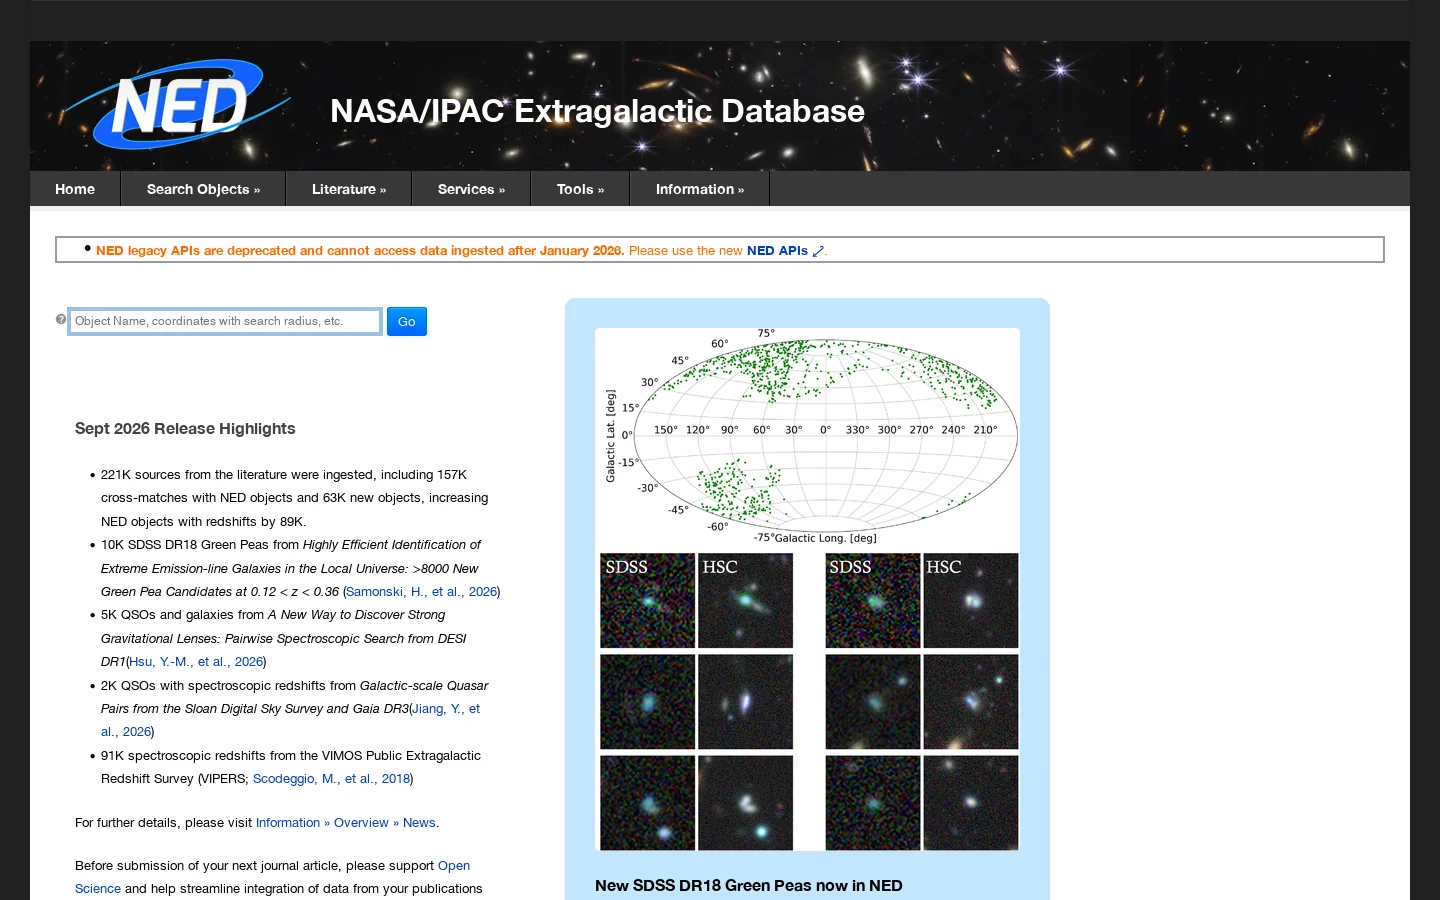
Task: Click the first SDSS-labeled galaxy thumbnail
Action: (648, 601)
